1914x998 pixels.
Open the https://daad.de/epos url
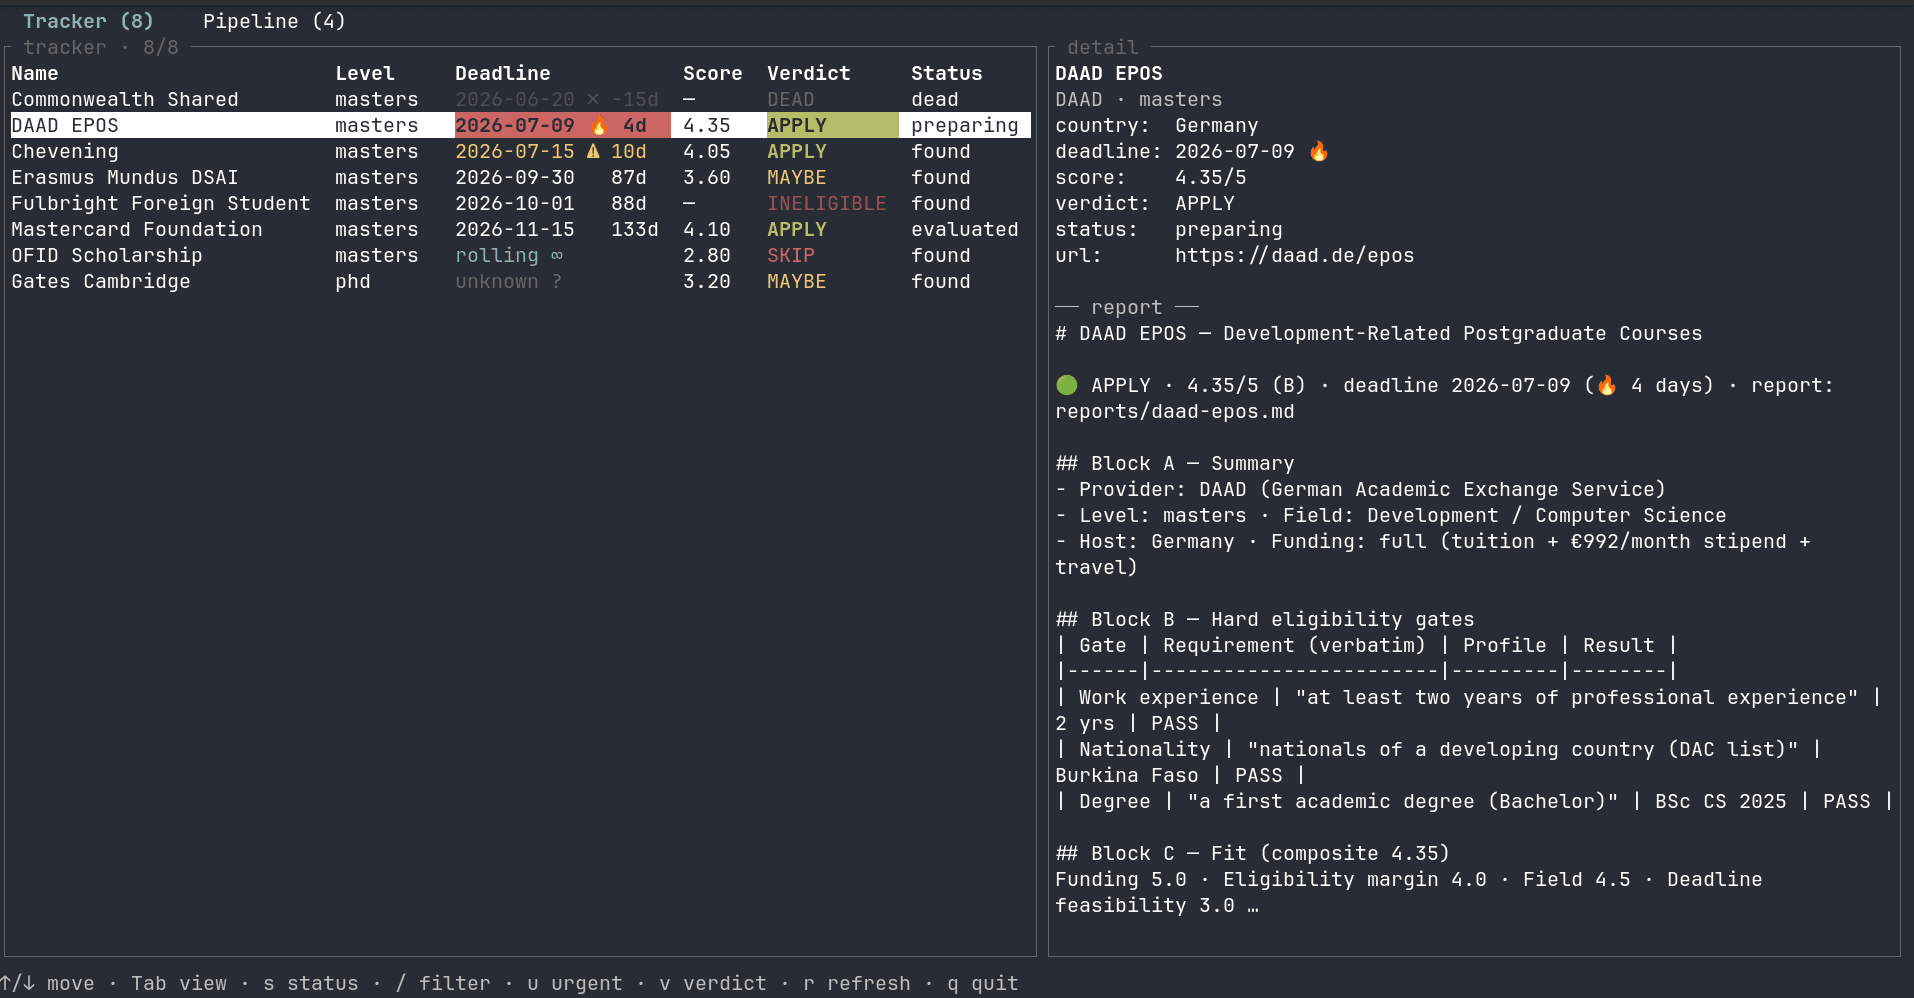click(1295, 255)
